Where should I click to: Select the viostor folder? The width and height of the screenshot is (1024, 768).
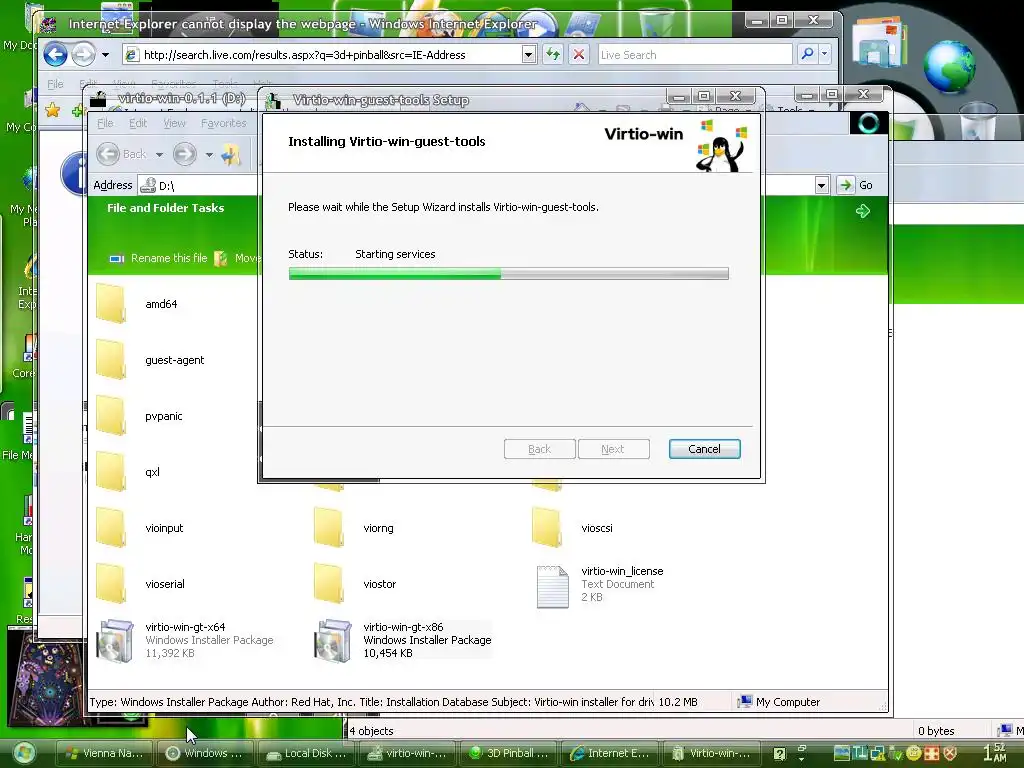pos(355,584)
